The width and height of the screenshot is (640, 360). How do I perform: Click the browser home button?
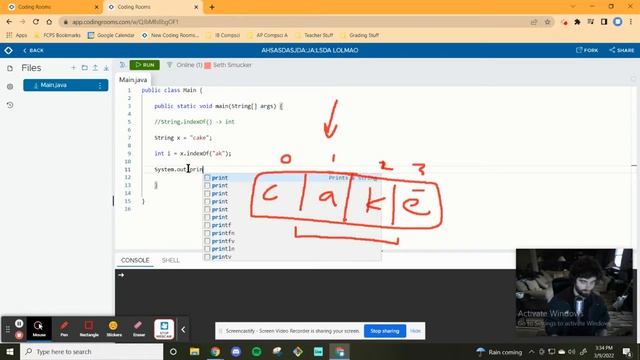pyautogui.click(x=49, y=22)
